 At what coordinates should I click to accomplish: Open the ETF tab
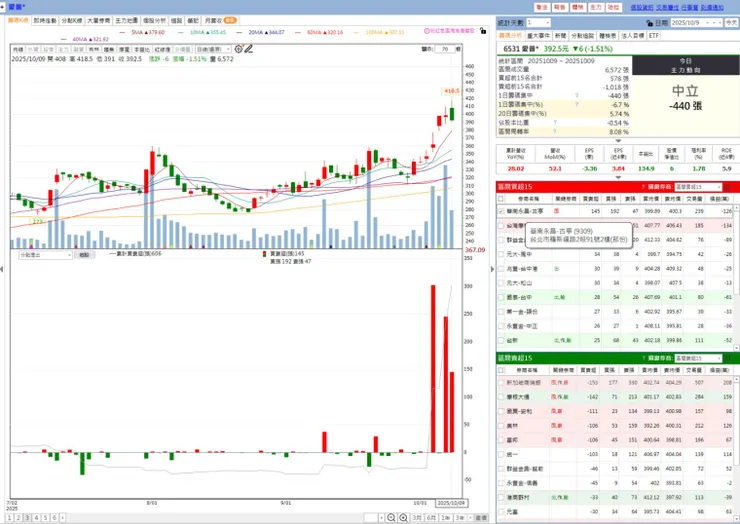654,36
